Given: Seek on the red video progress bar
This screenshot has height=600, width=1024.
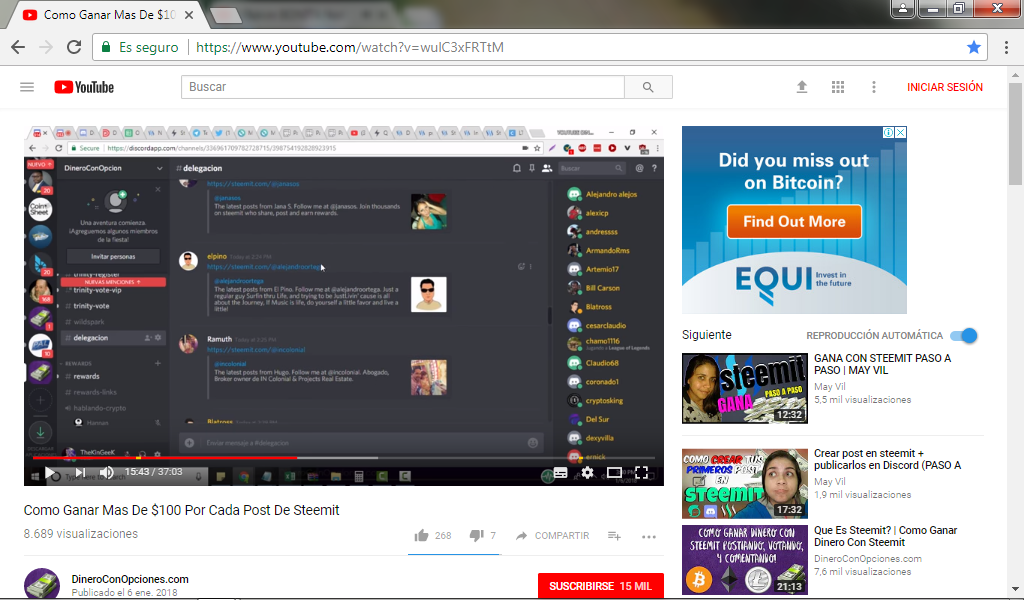Looking at the screenshot, I should [344, 458].
